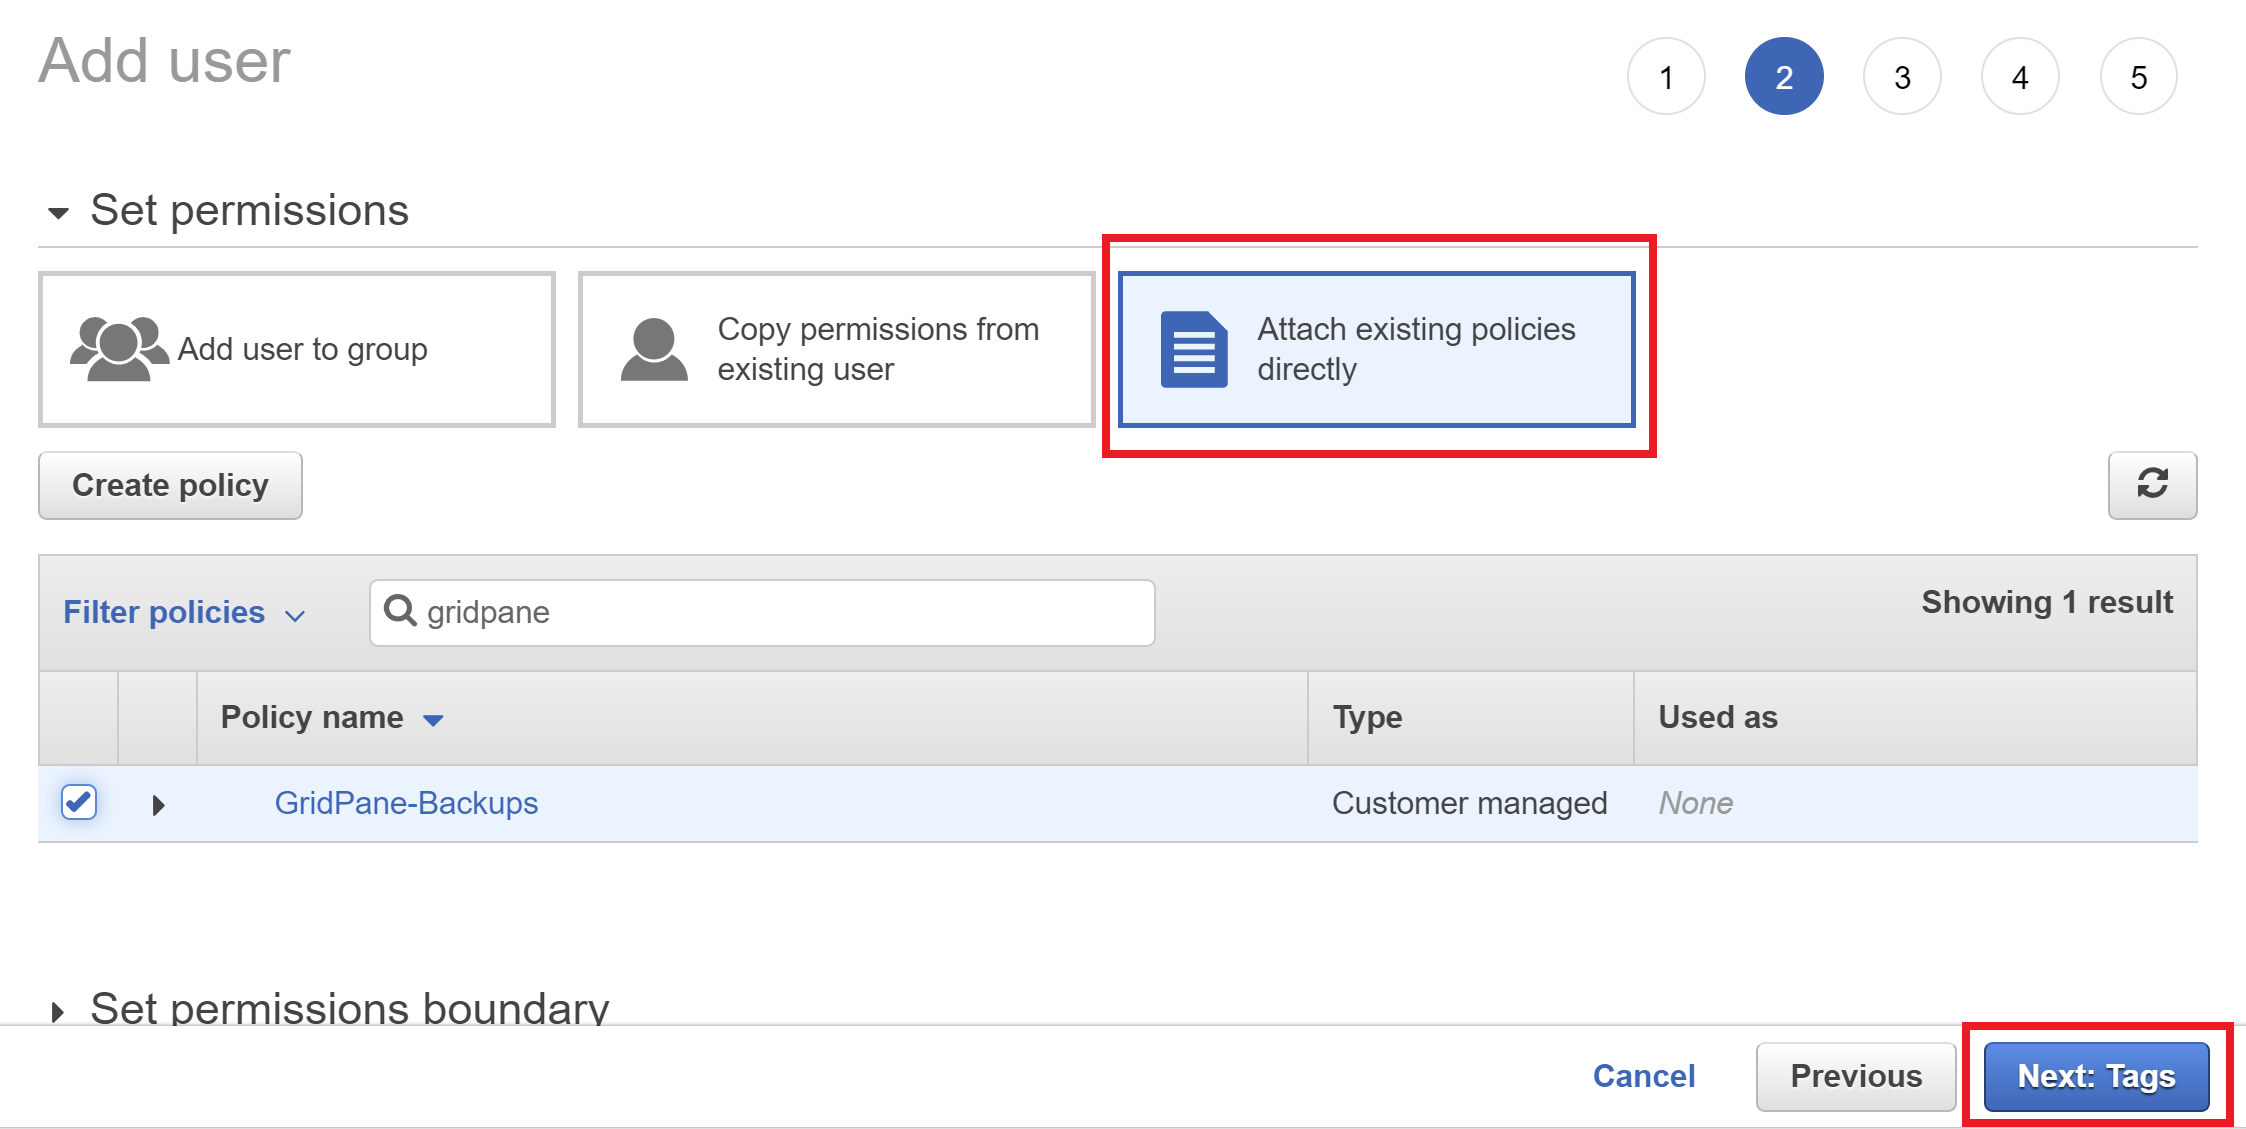The image size is (2246, 1129).
Task: Go to wizard step 5 circle
Action: point(2138,77)
